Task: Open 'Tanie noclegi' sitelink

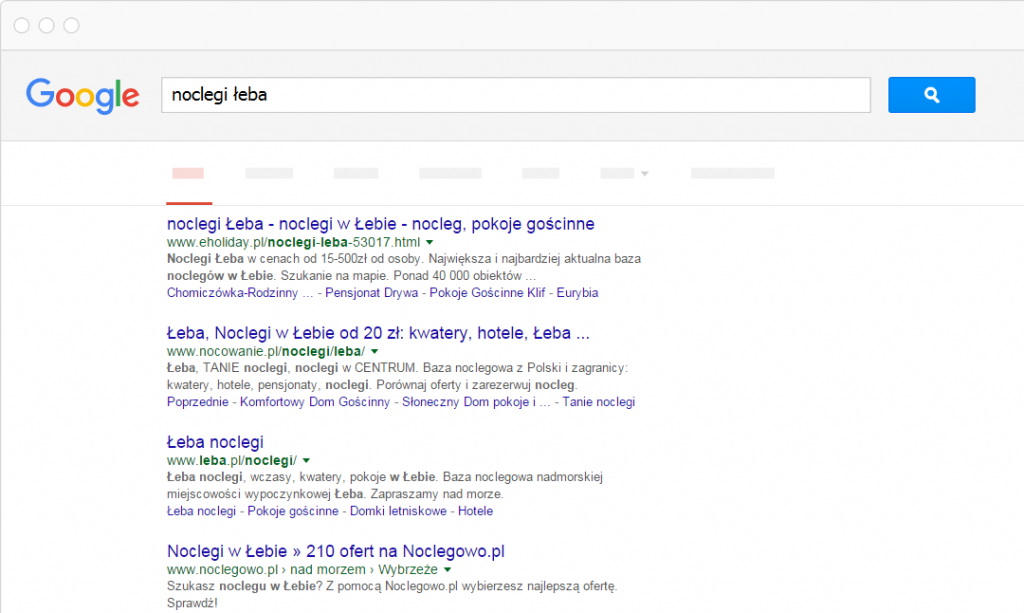Action: coord(599,401)
